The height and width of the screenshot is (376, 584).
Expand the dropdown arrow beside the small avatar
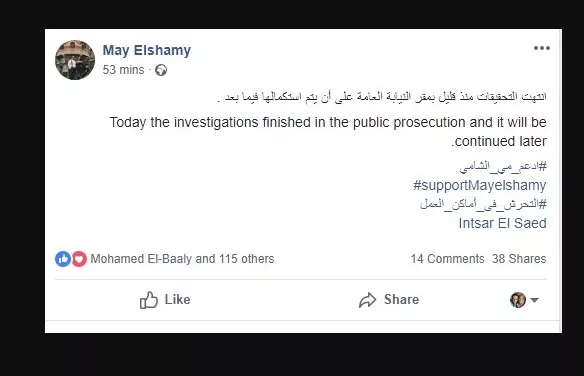534,300
